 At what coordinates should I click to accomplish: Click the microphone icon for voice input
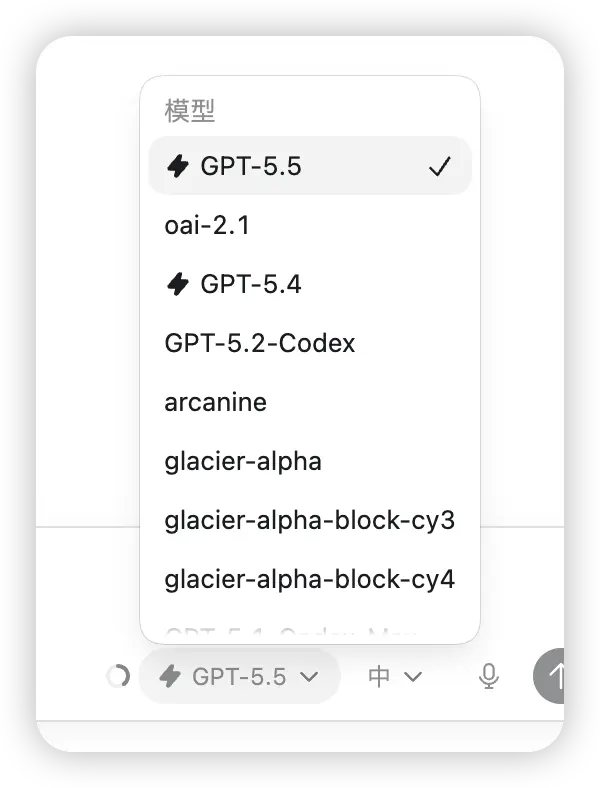(488, 676)
